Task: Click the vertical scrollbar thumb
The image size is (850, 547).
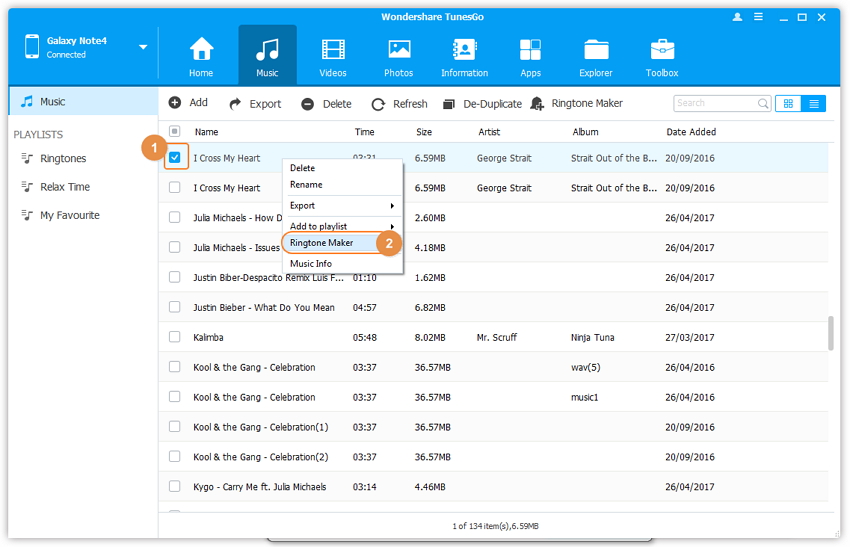Action: click(x=830, y=334)
